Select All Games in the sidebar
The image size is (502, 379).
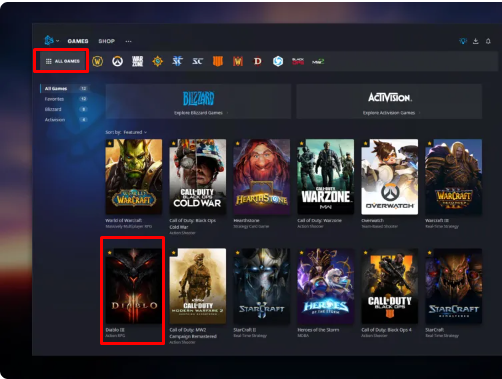(64, 89)
